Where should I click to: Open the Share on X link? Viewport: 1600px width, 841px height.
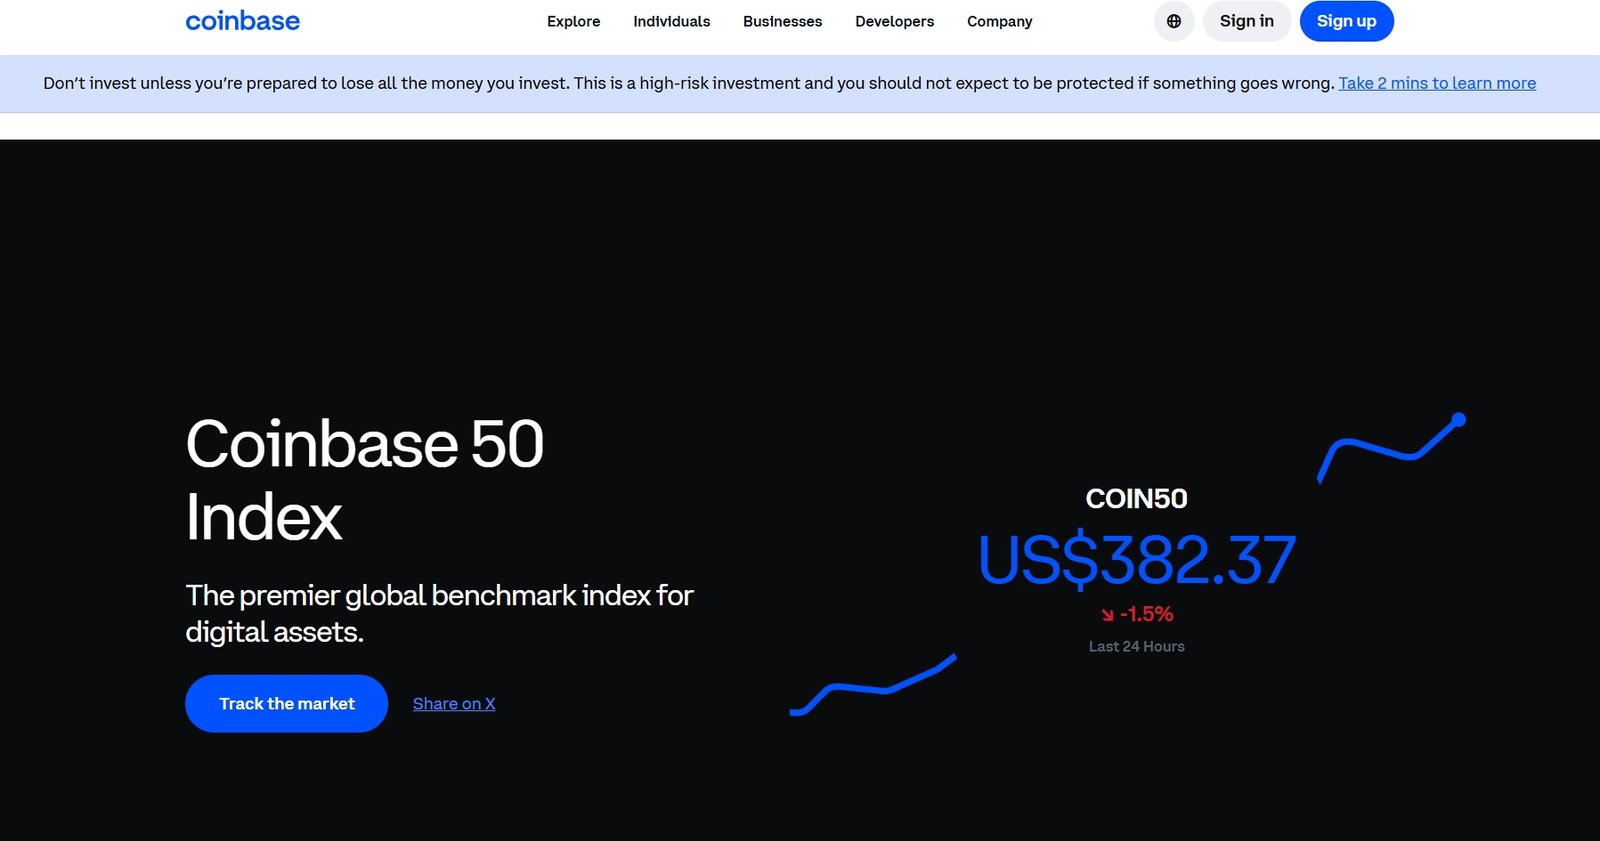[454, 704]
